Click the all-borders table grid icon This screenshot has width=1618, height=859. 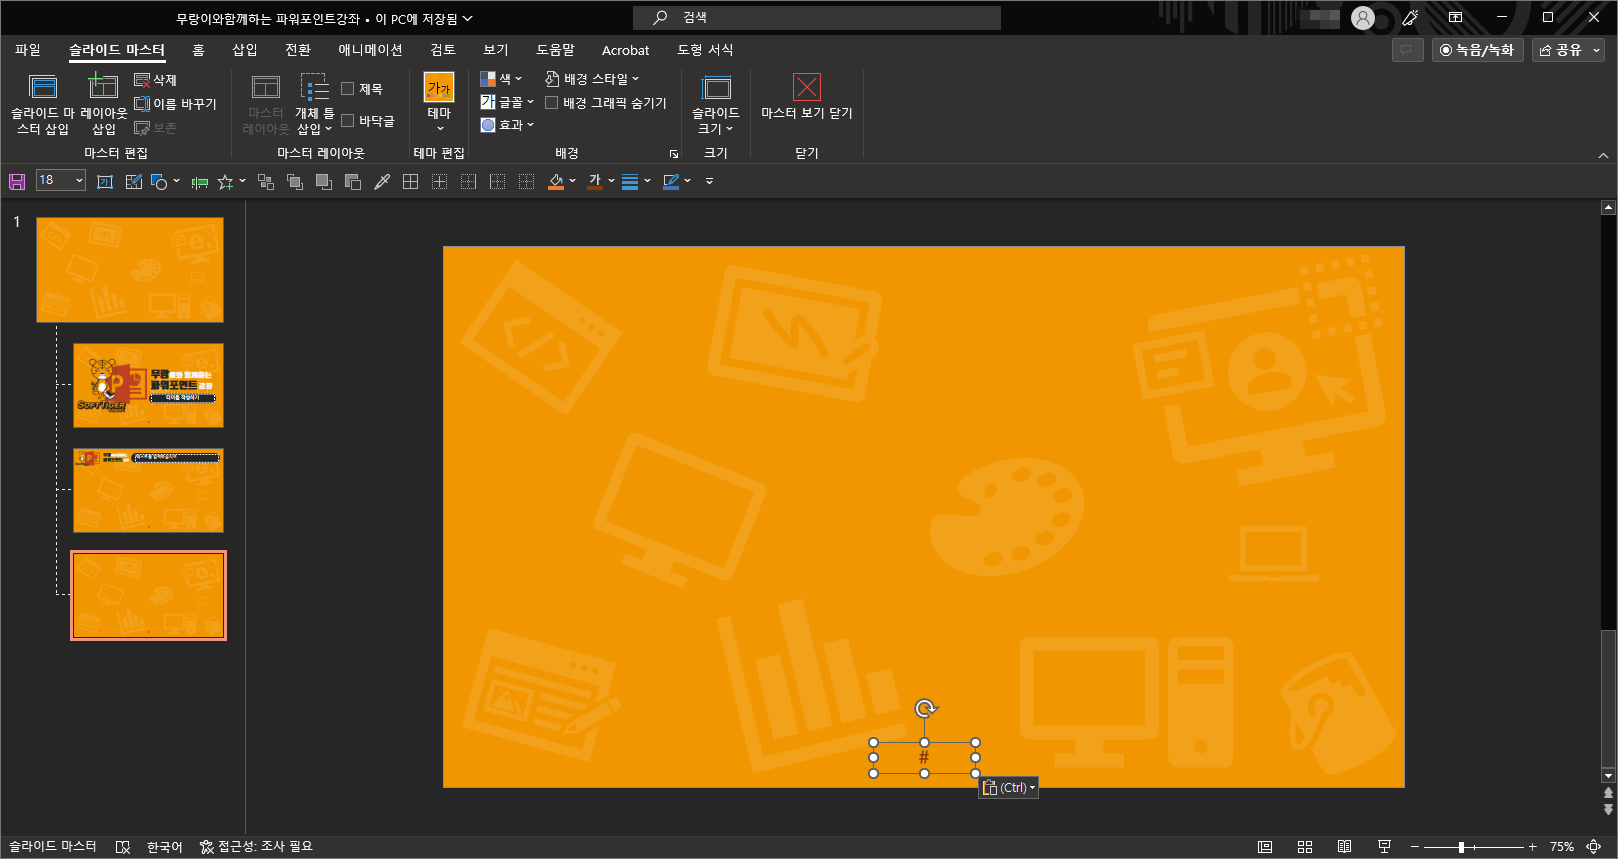coord(410,181)
